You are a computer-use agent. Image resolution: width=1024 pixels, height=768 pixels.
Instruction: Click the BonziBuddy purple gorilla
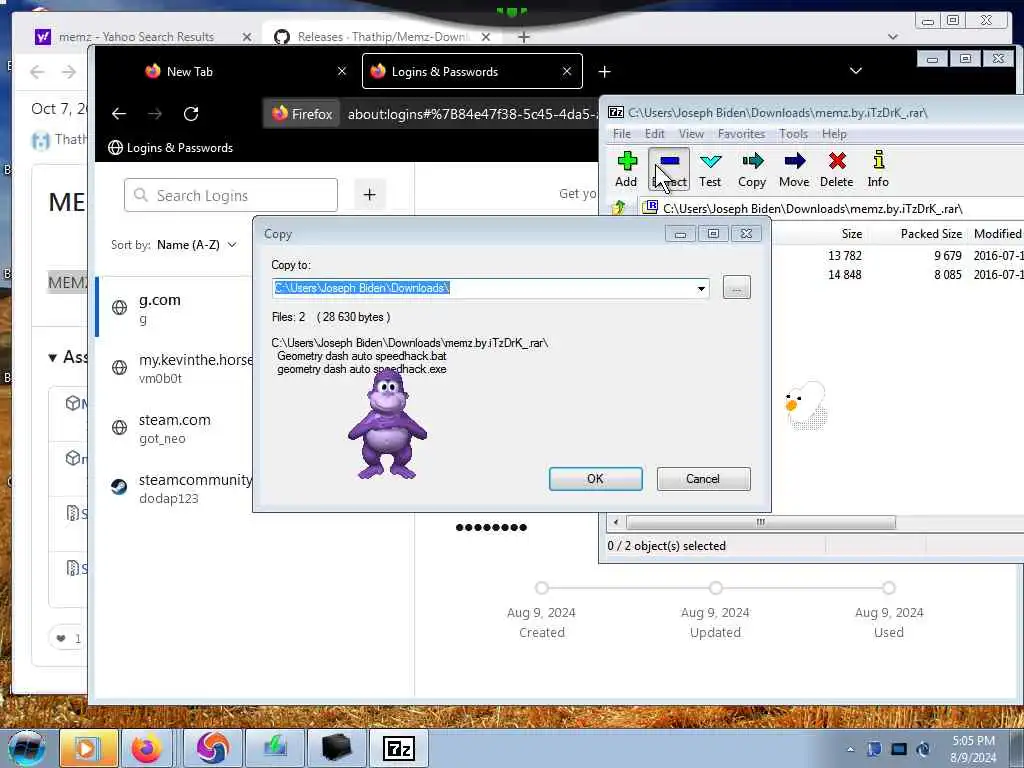387,423
